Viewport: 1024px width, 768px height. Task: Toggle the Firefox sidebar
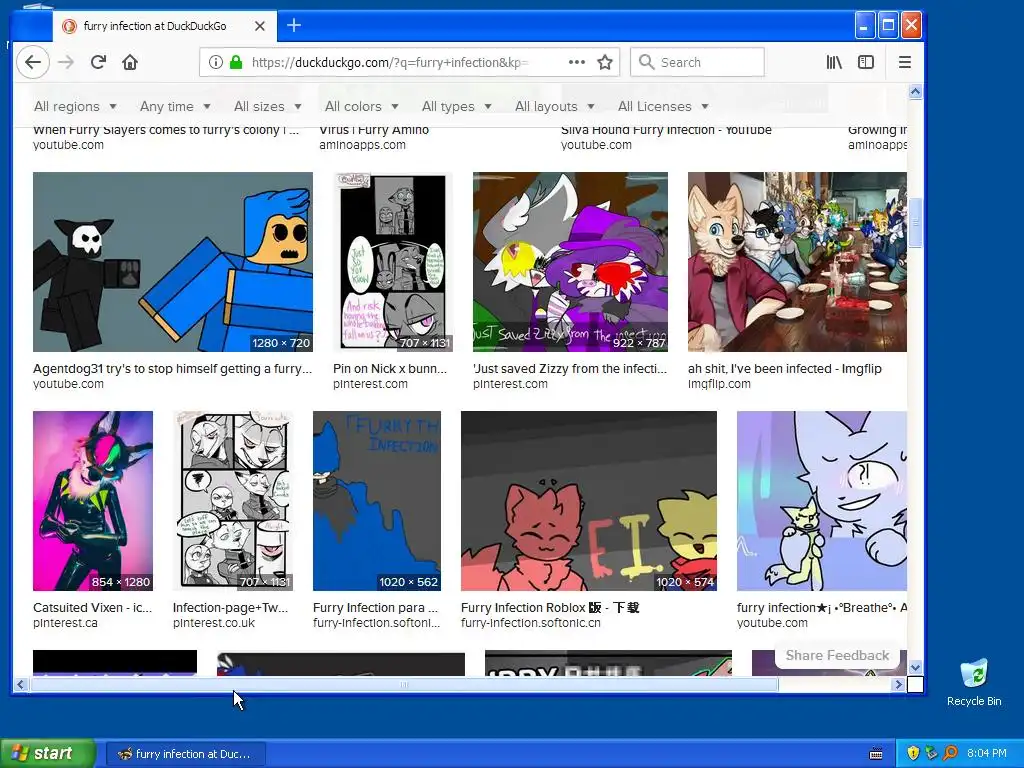866,62
